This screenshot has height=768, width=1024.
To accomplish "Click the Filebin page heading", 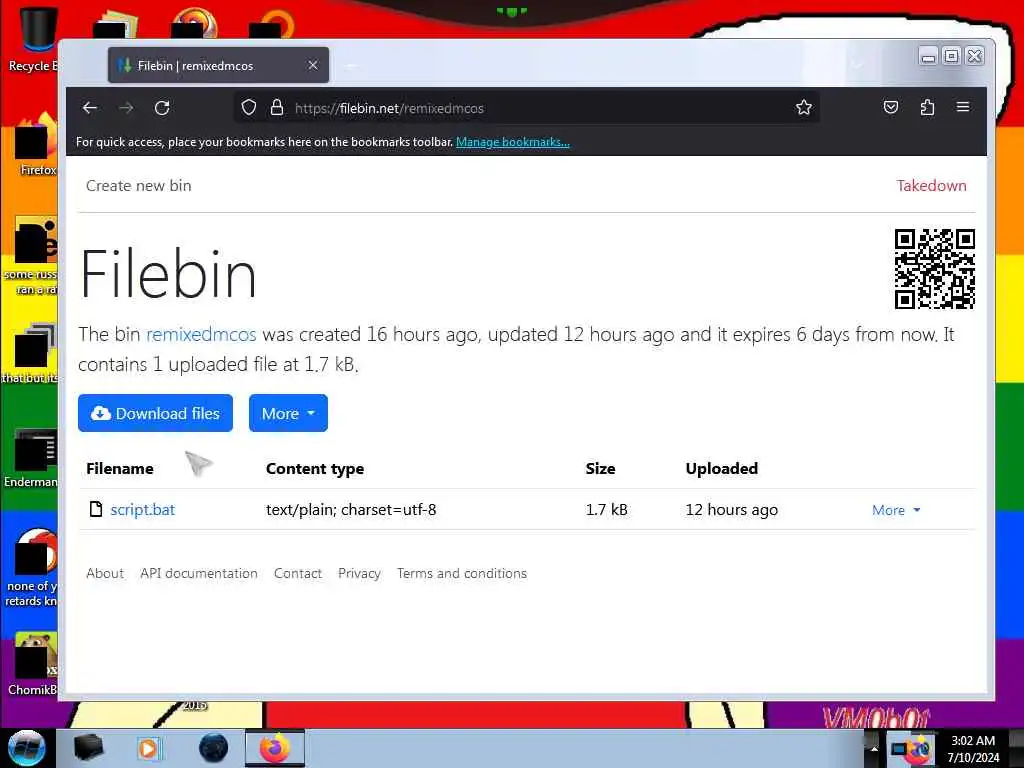I will 168,274.
